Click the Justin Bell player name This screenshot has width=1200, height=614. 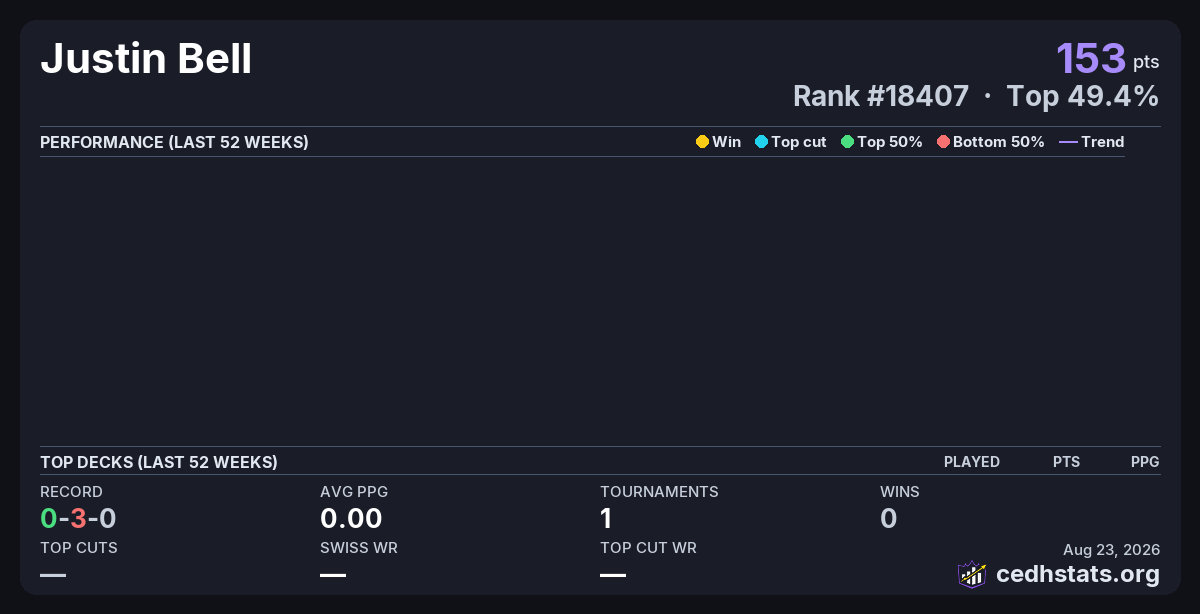(146, 59)
